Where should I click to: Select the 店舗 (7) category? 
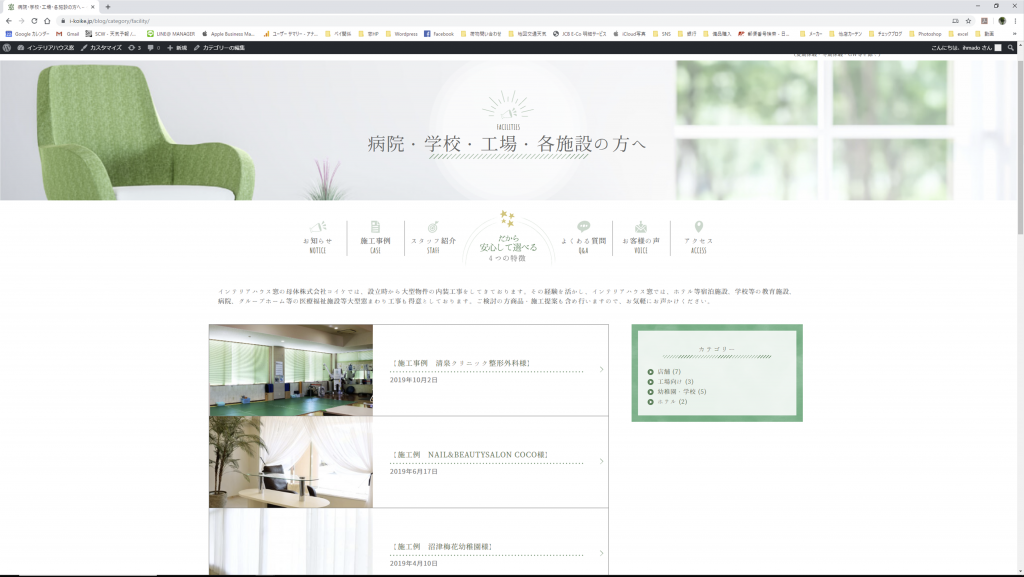(x=669, y=372)
